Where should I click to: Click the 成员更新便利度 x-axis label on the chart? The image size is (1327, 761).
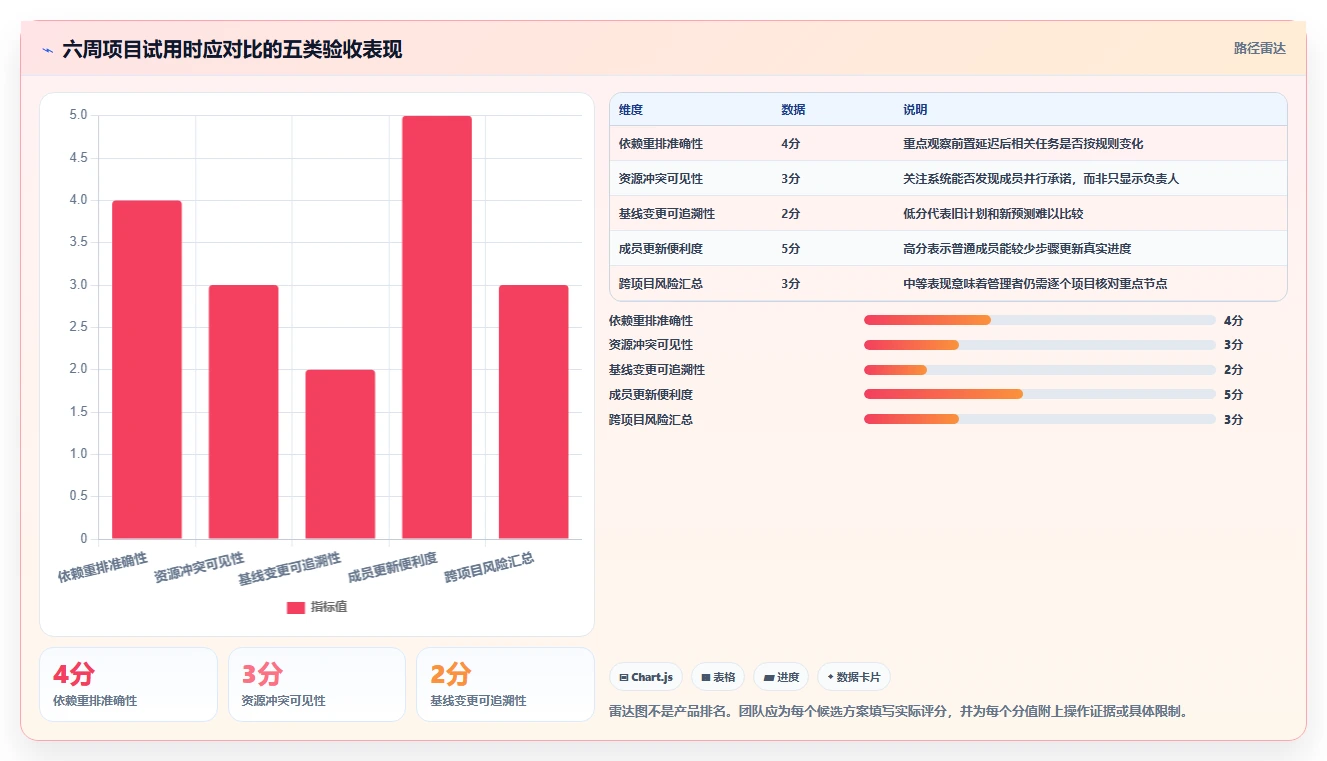pos(393,567)
